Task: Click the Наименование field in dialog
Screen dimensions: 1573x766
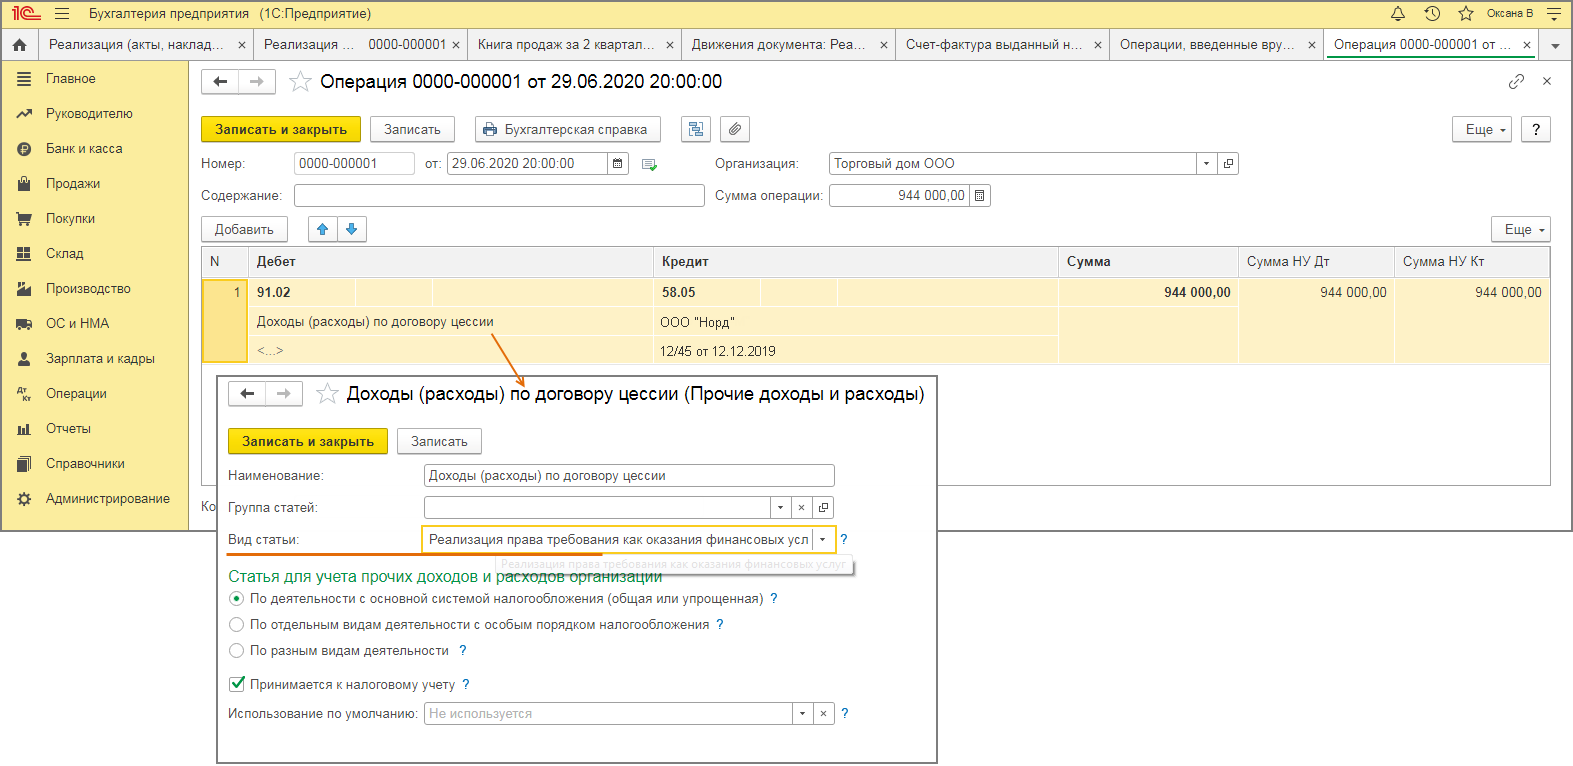Action: [629, 476]
